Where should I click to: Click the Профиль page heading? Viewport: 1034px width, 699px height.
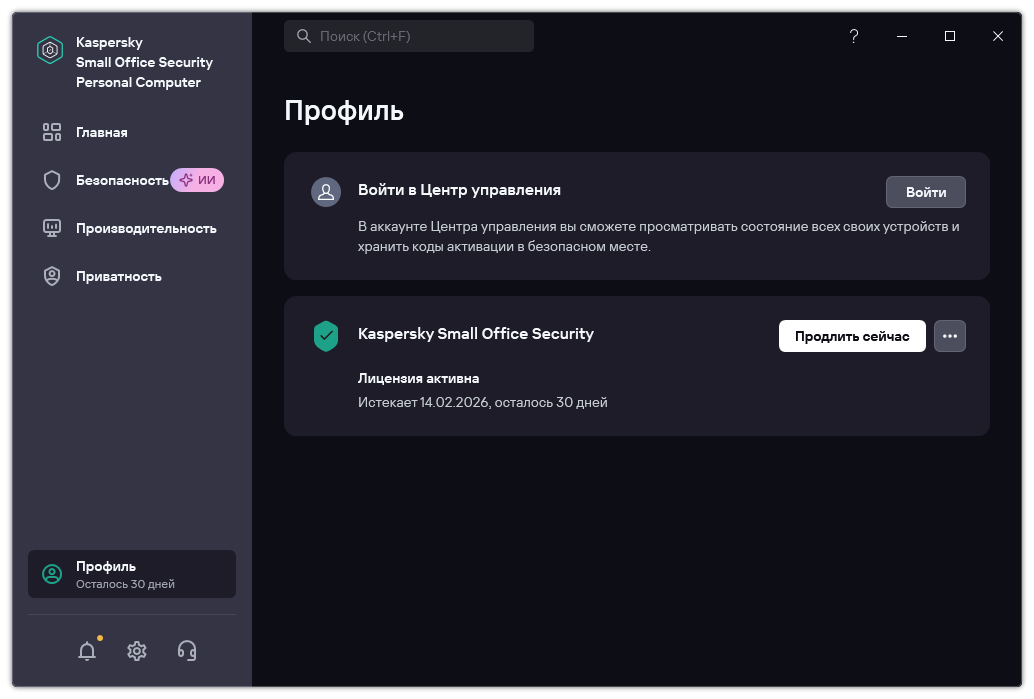(x=344, y=111)
